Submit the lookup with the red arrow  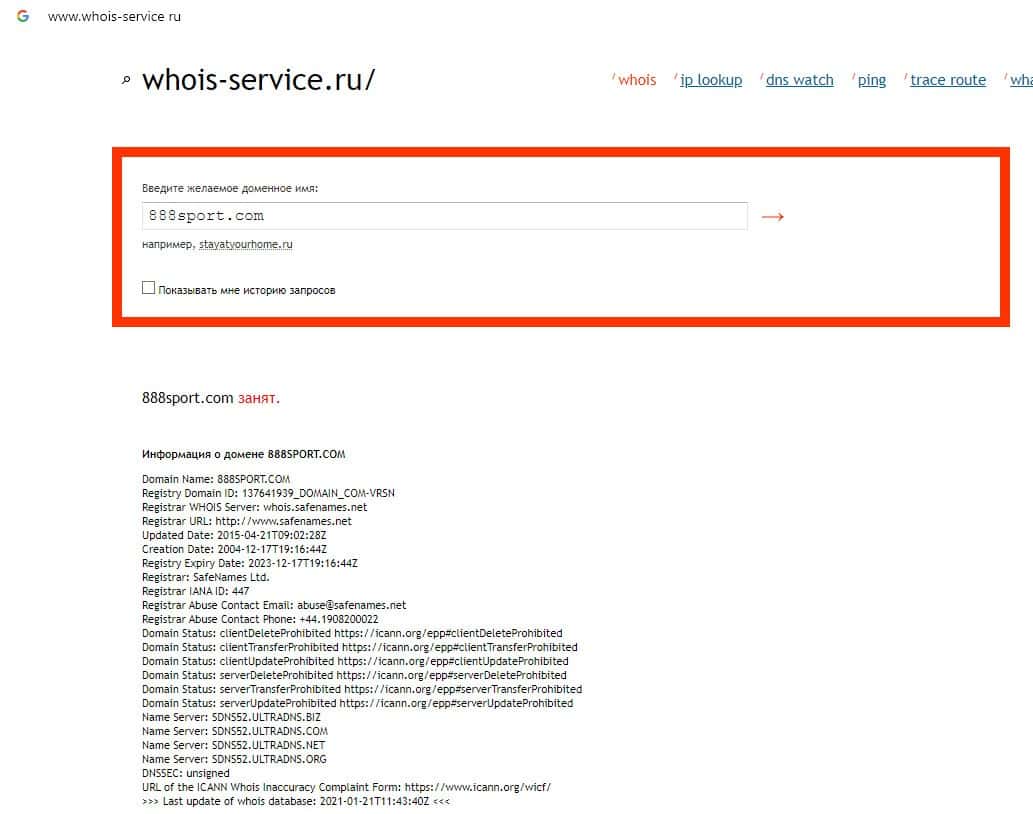pyautogui.click(x=772, y=216)
